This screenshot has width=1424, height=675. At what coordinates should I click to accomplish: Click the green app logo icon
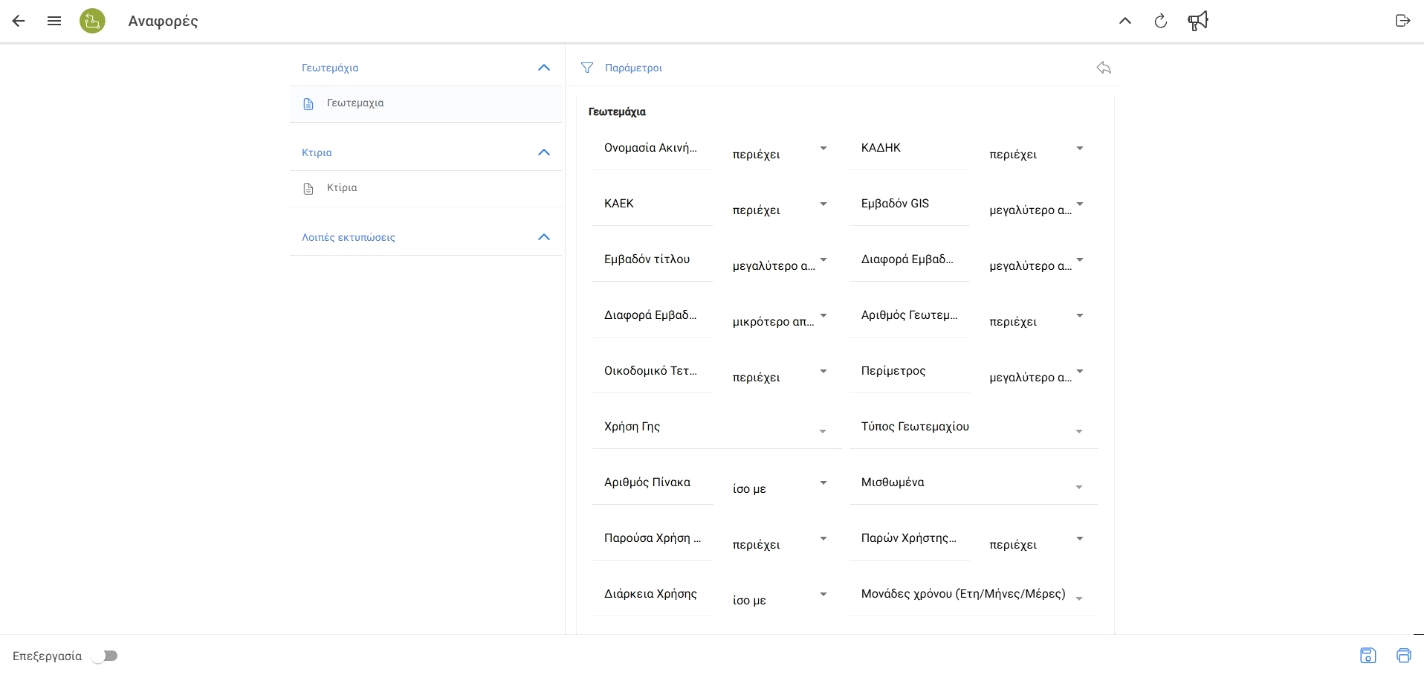92,21
